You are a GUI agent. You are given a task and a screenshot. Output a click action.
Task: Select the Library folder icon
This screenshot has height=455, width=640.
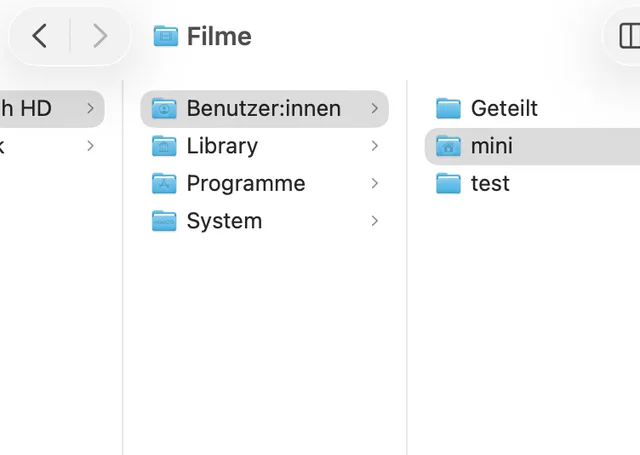[x=164, y=146]
